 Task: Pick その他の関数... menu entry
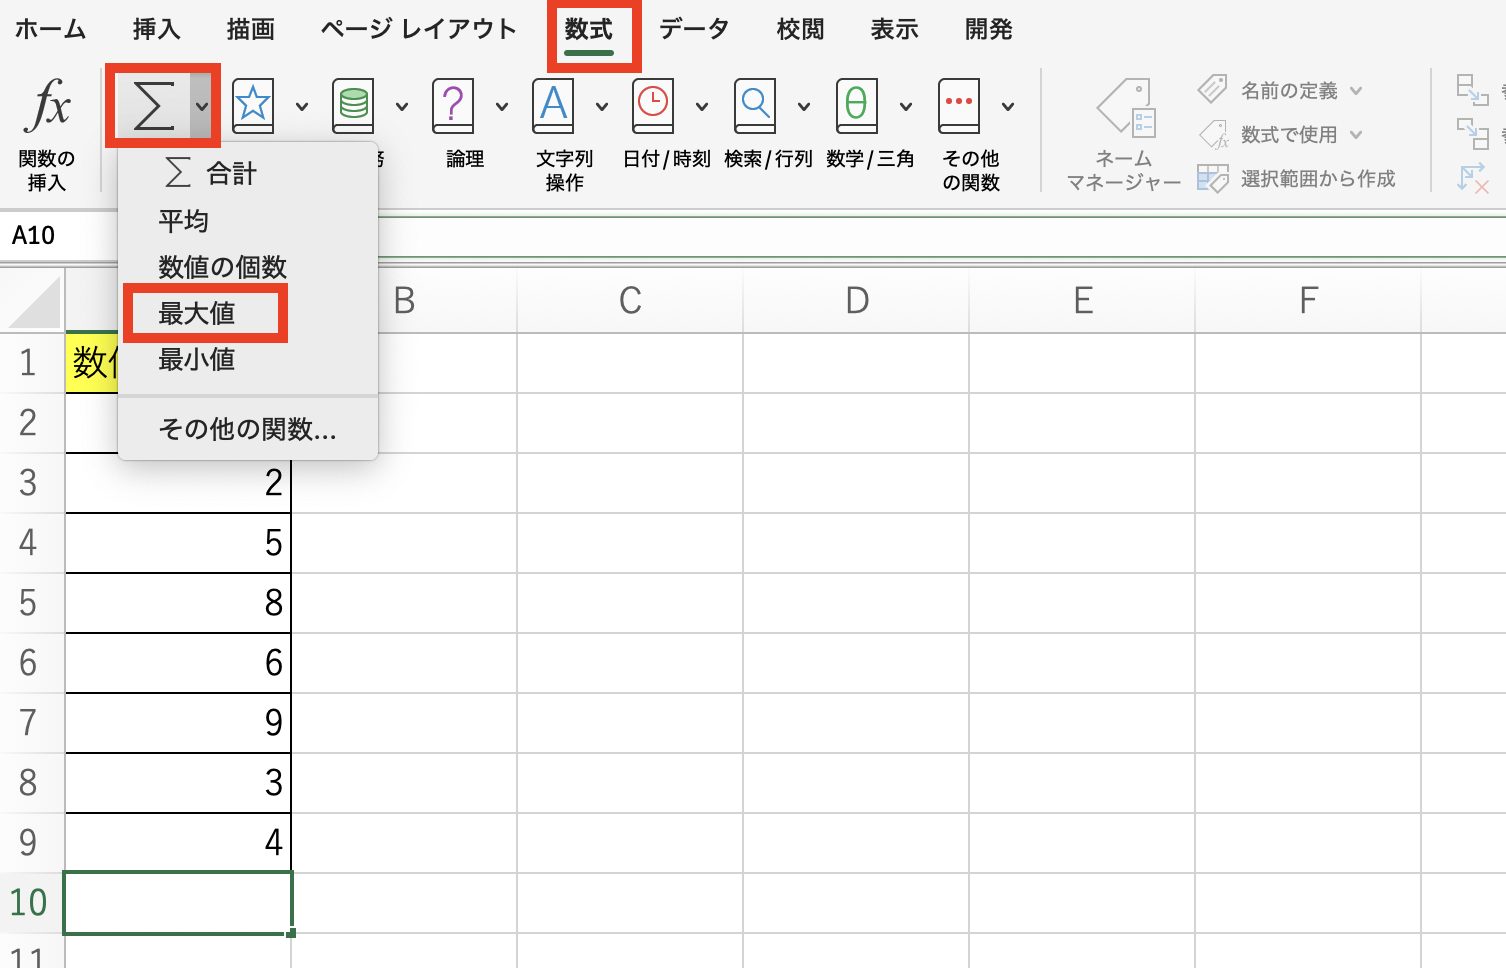(x=247, y=429)
